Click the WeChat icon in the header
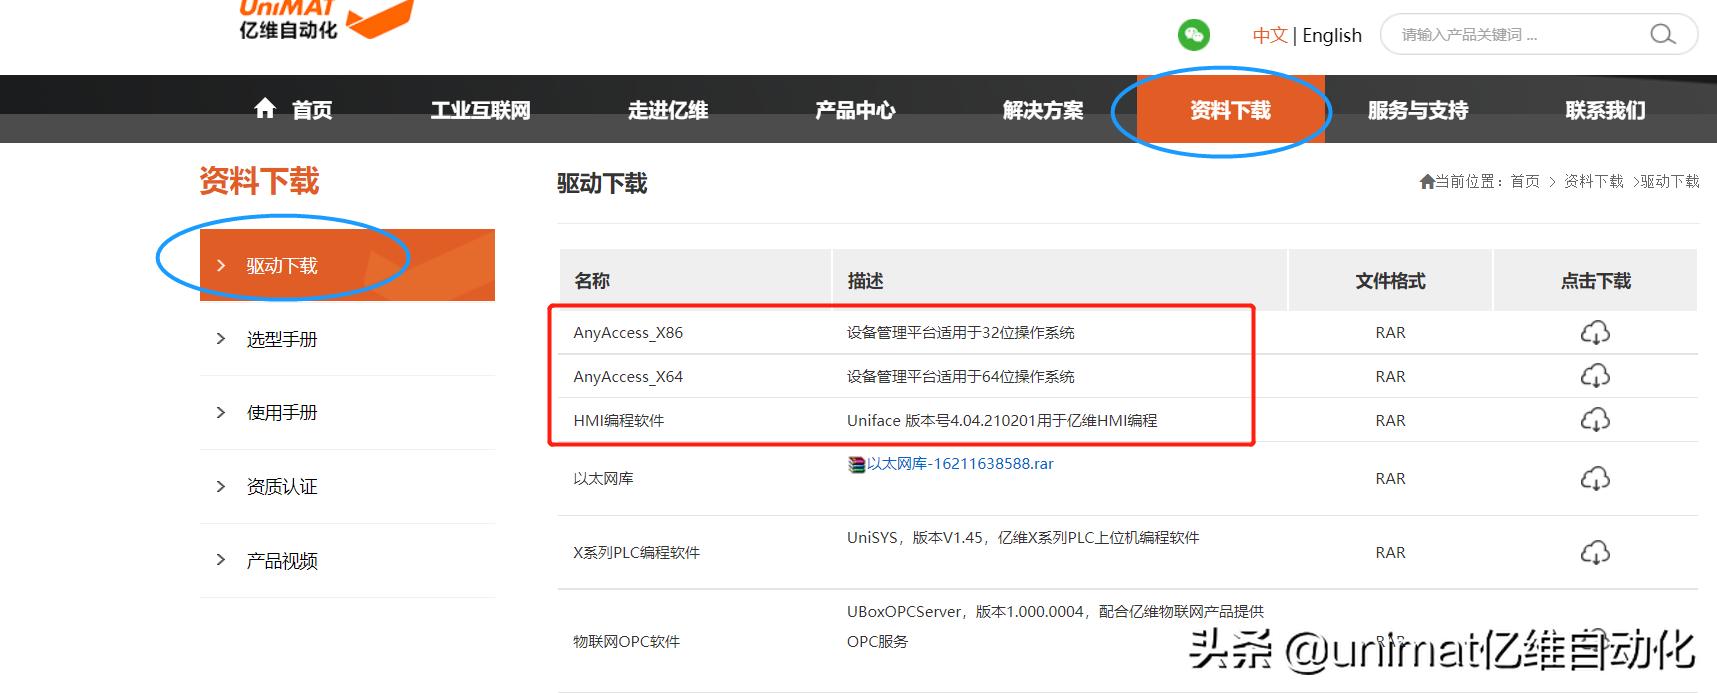 (1193, 35)
